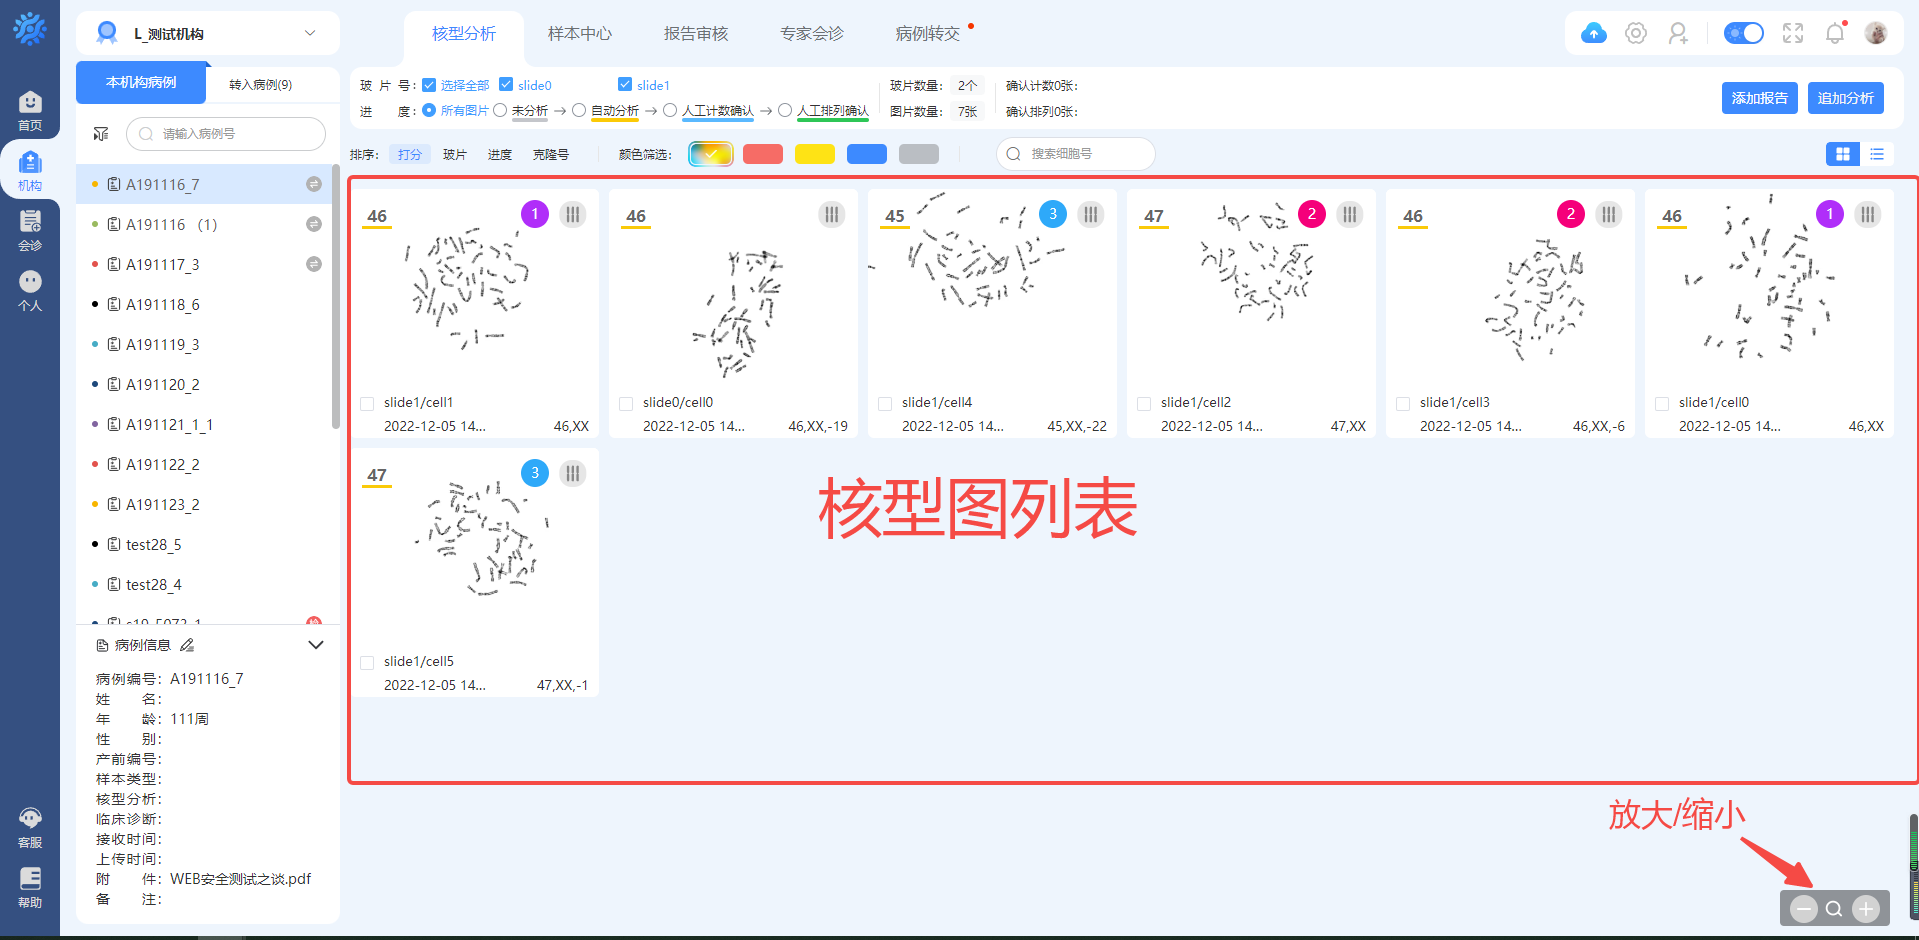Tick the checkbox for slide1/cell1
The image size is (1919, 940).
coord(367,403)
